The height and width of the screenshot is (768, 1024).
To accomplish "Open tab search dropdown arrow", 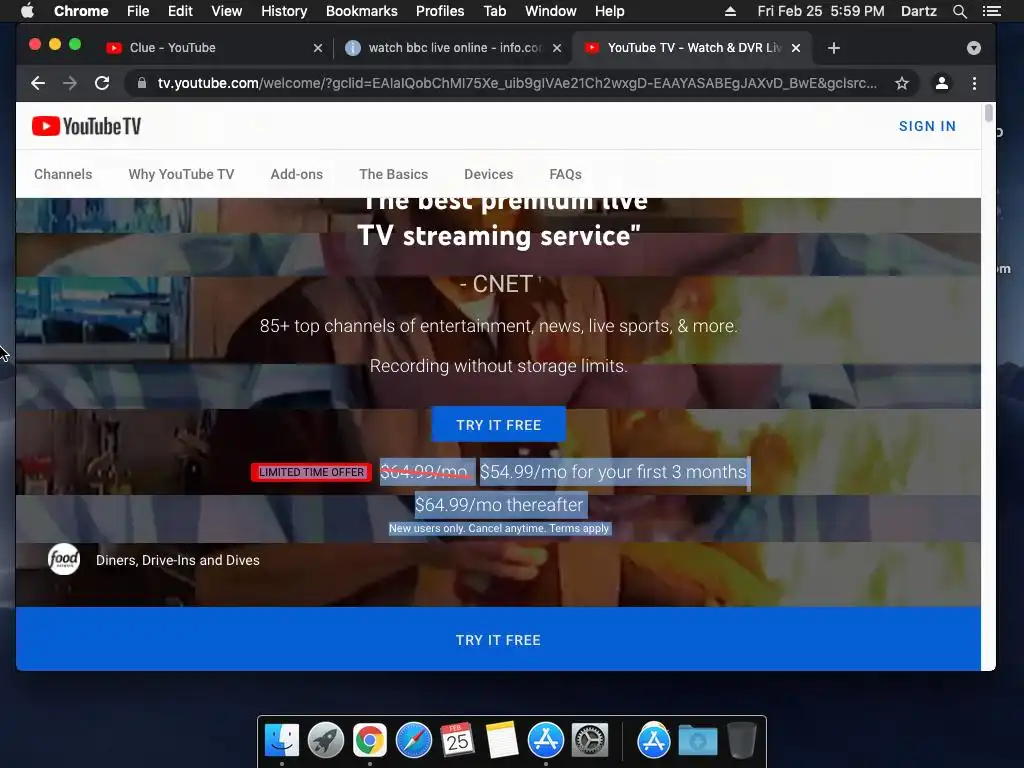I will pos(974,48).
